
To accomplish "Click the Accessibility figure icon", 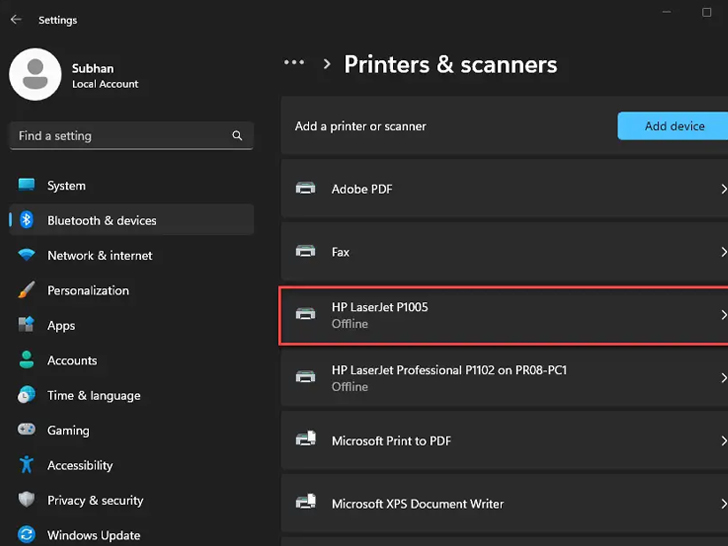I will click(x=26, y=465).
